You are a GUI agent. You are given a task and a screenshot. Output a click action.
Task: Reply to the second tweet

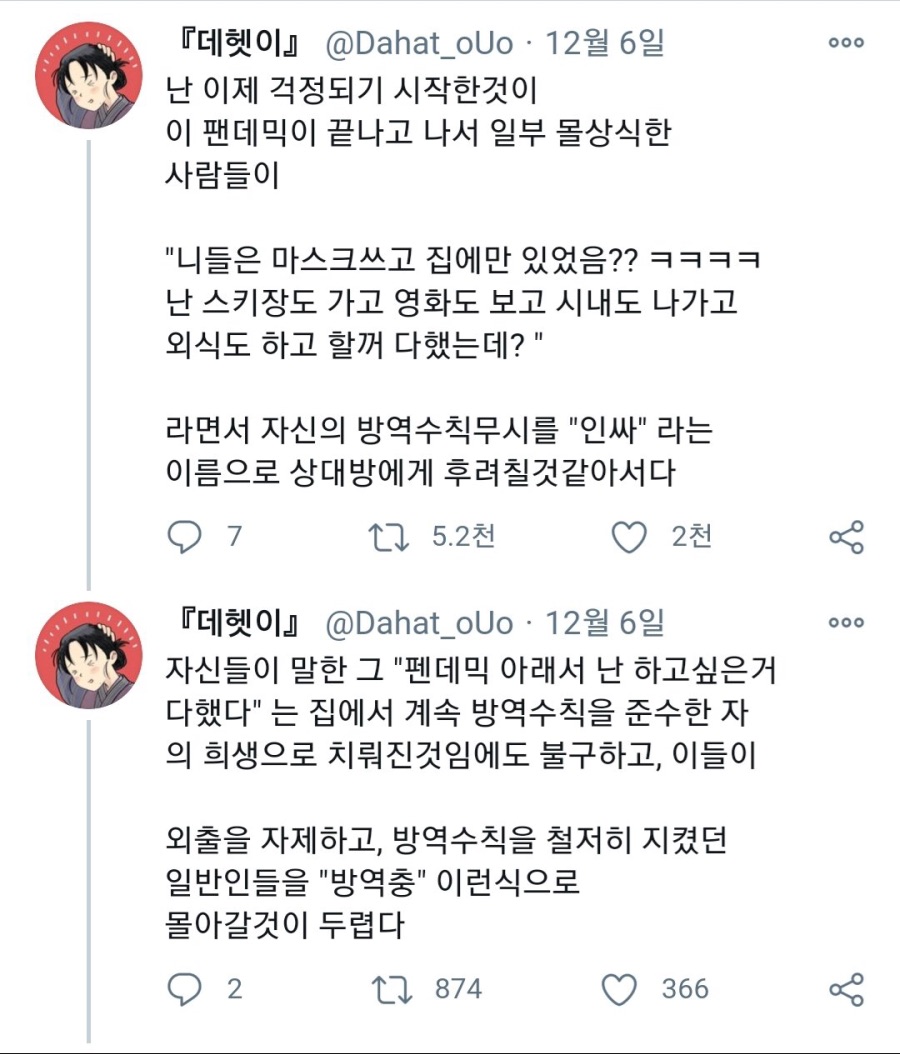coord(184,990)
